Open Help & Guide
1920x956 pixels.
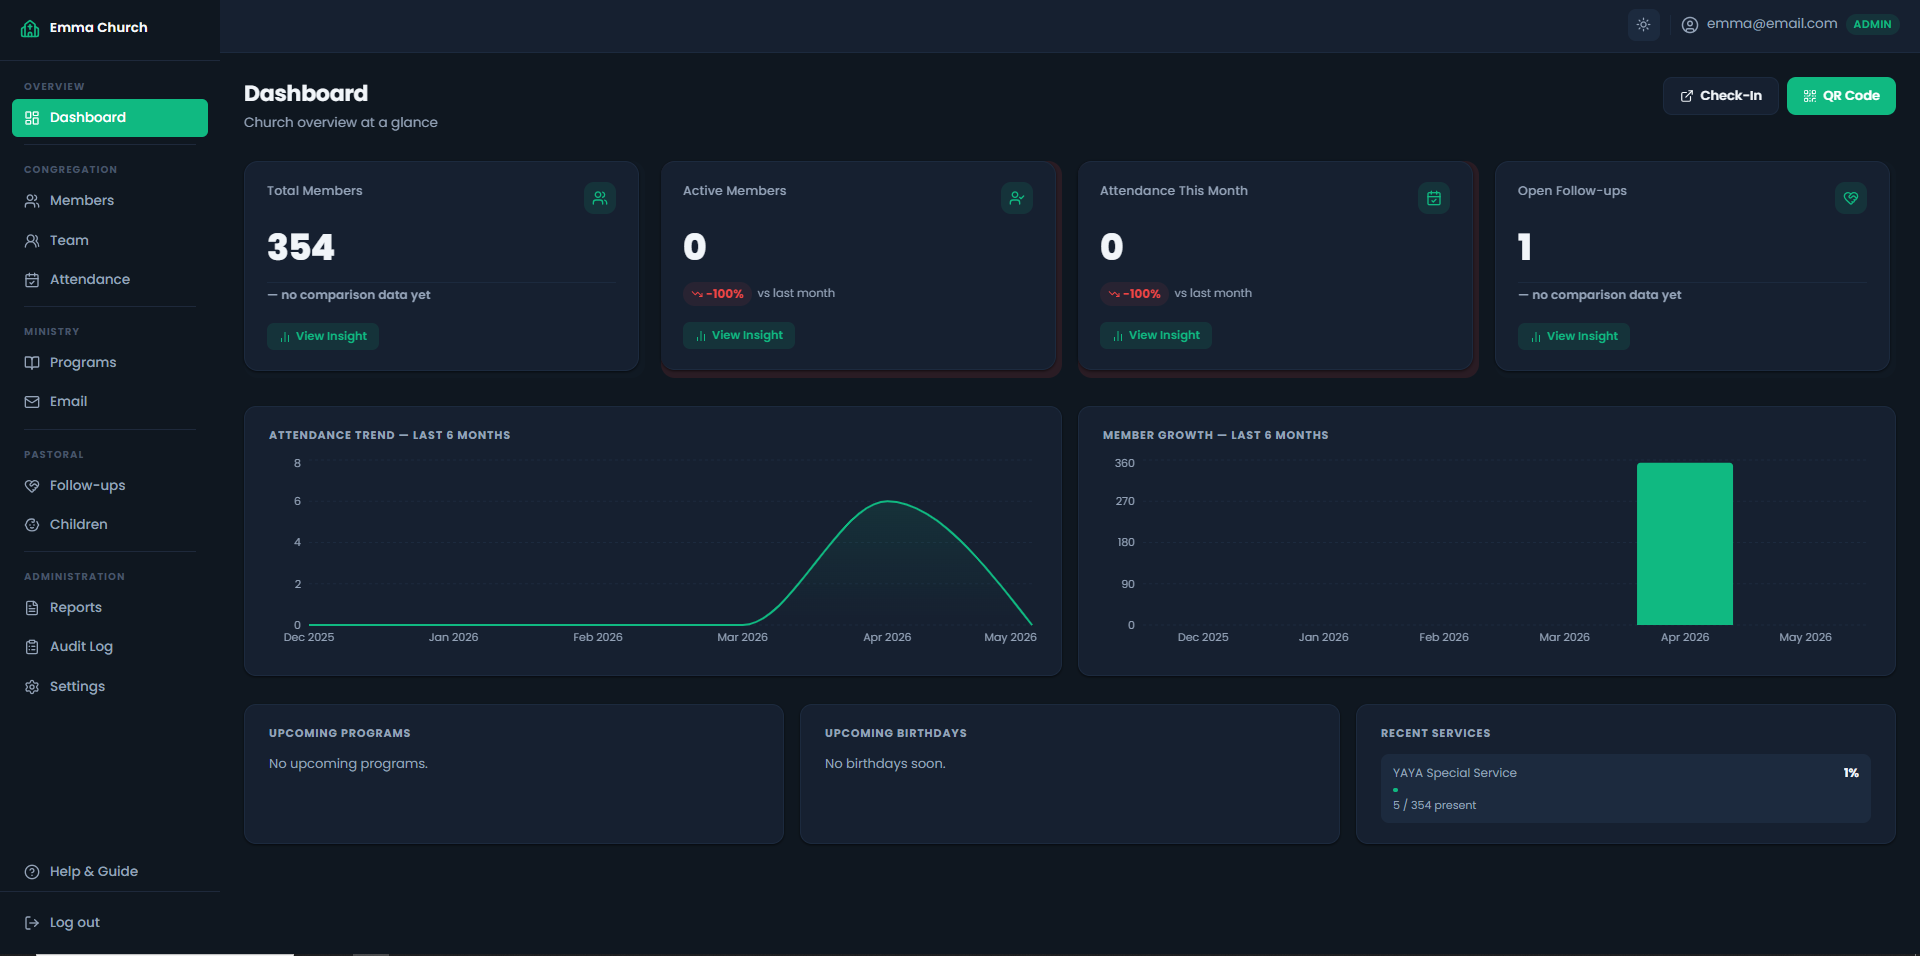[x=110, y=872]
